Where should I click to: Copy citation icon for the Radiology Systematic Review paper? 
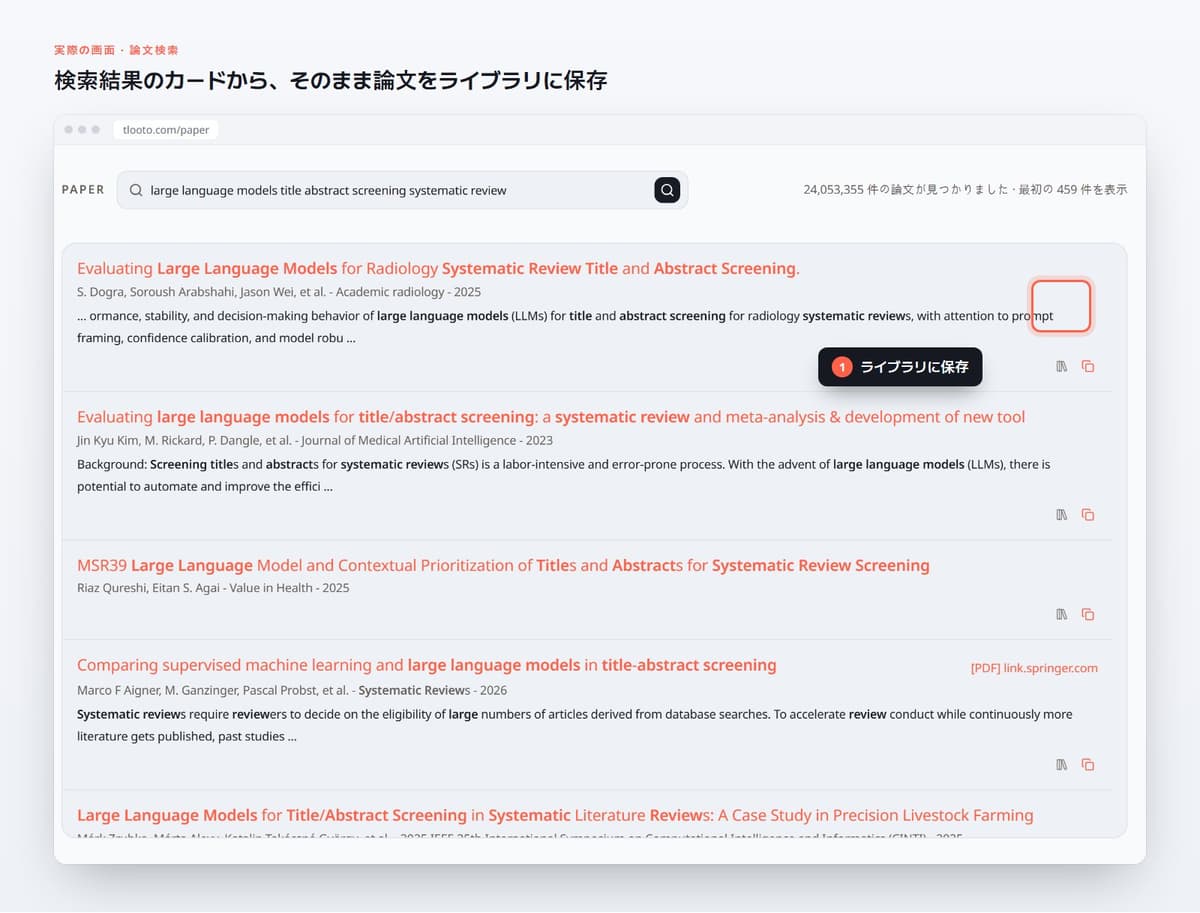(1088, 366)
